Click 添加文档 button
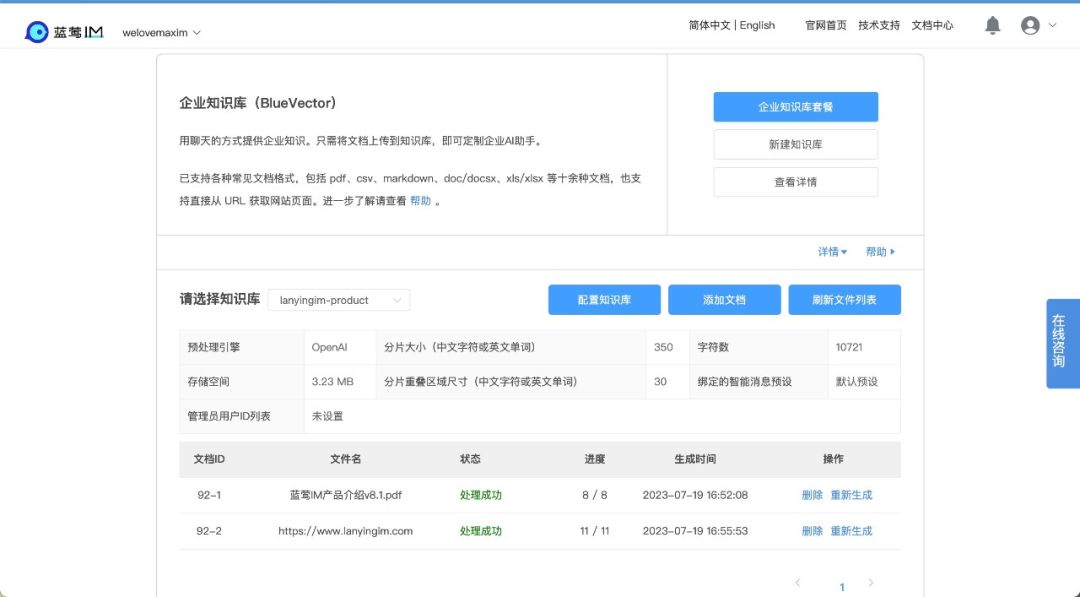 tap(724, 300)
